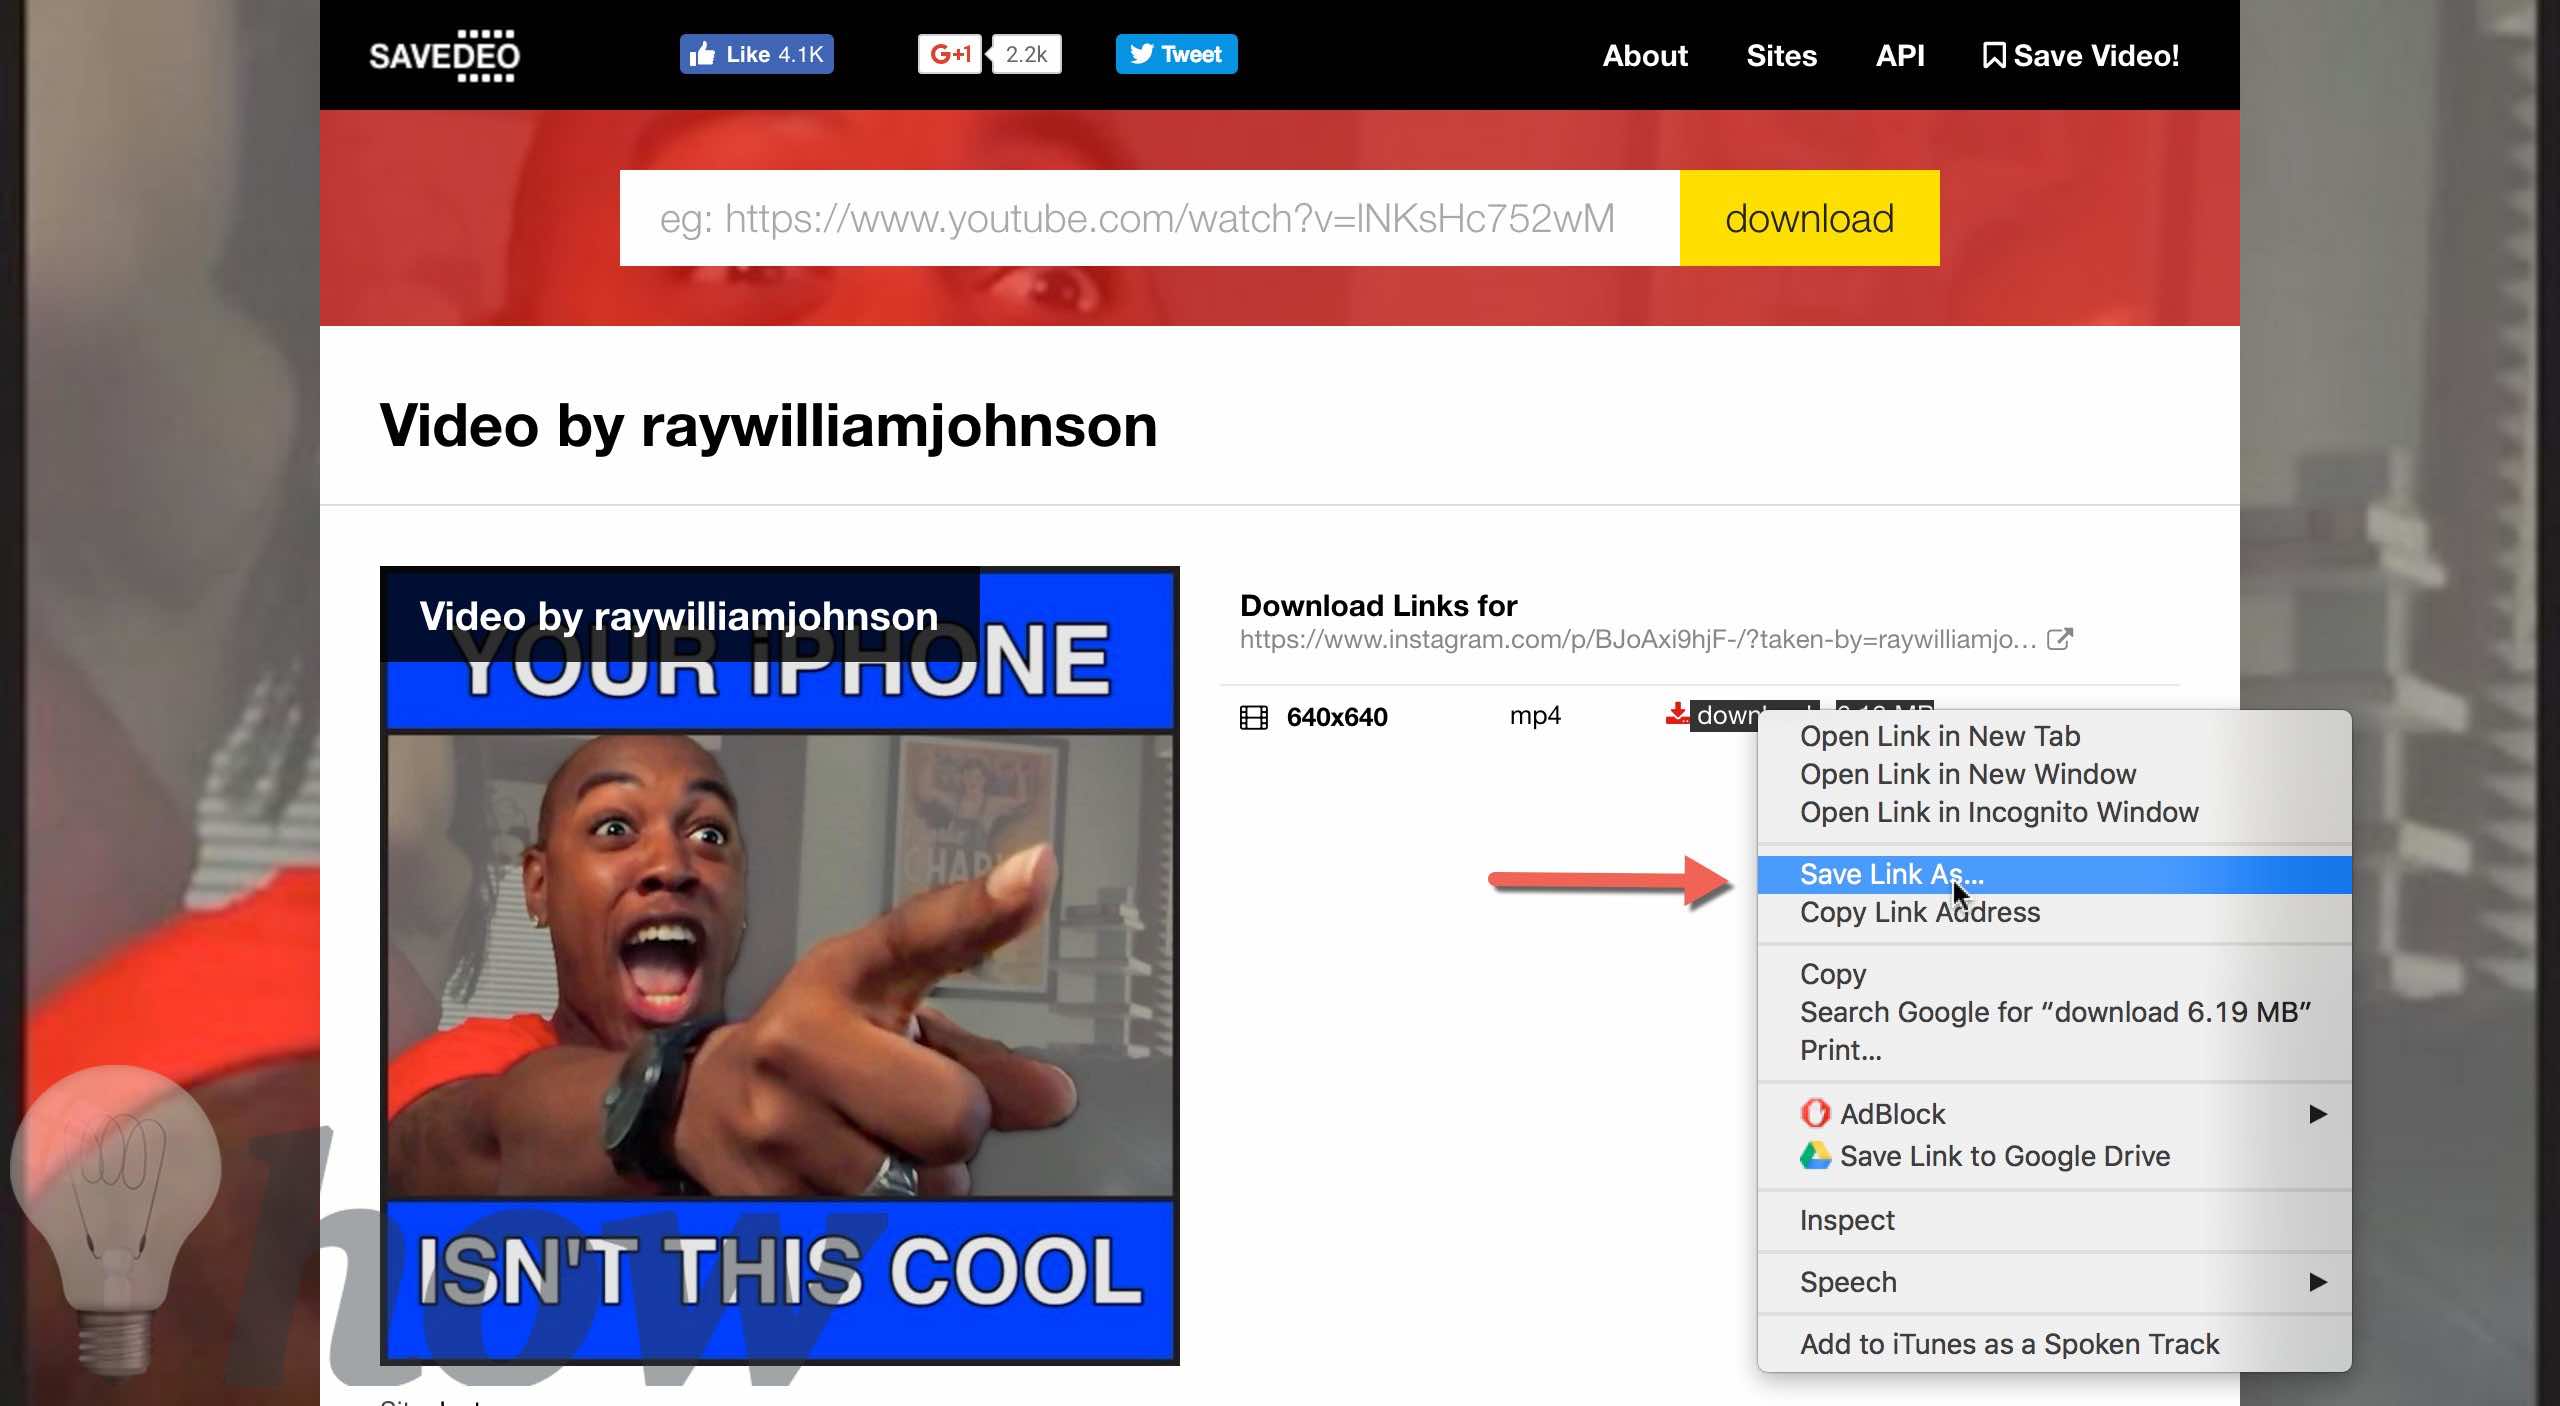Viewport: 2560px width, 1406px height.
Task: Click the Google +1 button
Action: point(949,54)
